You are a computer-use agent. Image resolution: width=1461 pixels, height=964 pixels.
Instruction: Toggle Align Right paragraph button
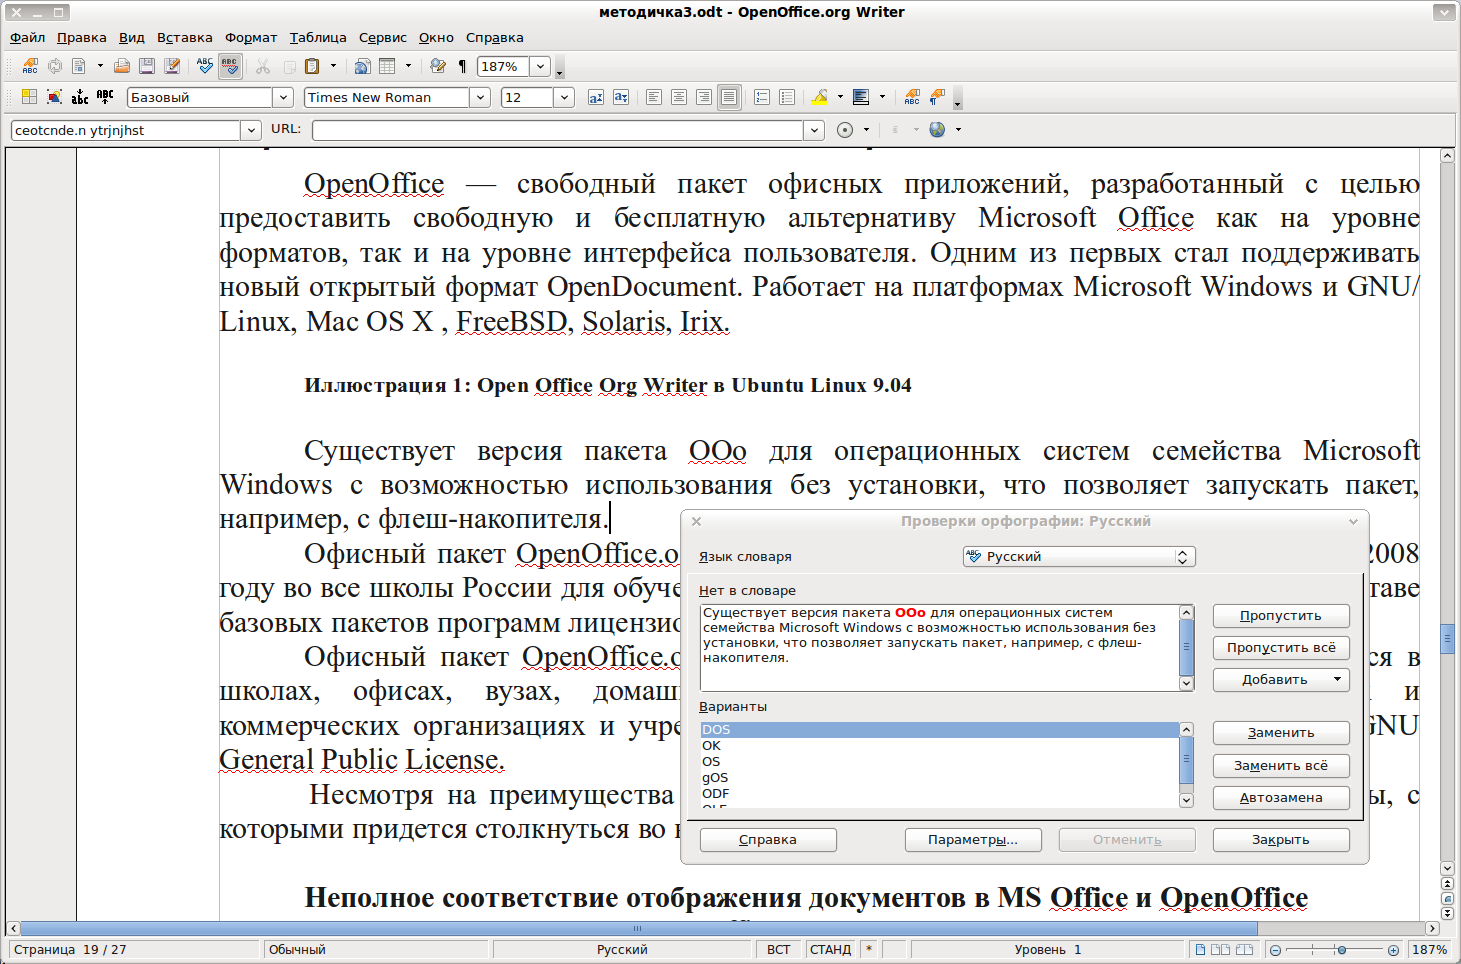point(704,97)
